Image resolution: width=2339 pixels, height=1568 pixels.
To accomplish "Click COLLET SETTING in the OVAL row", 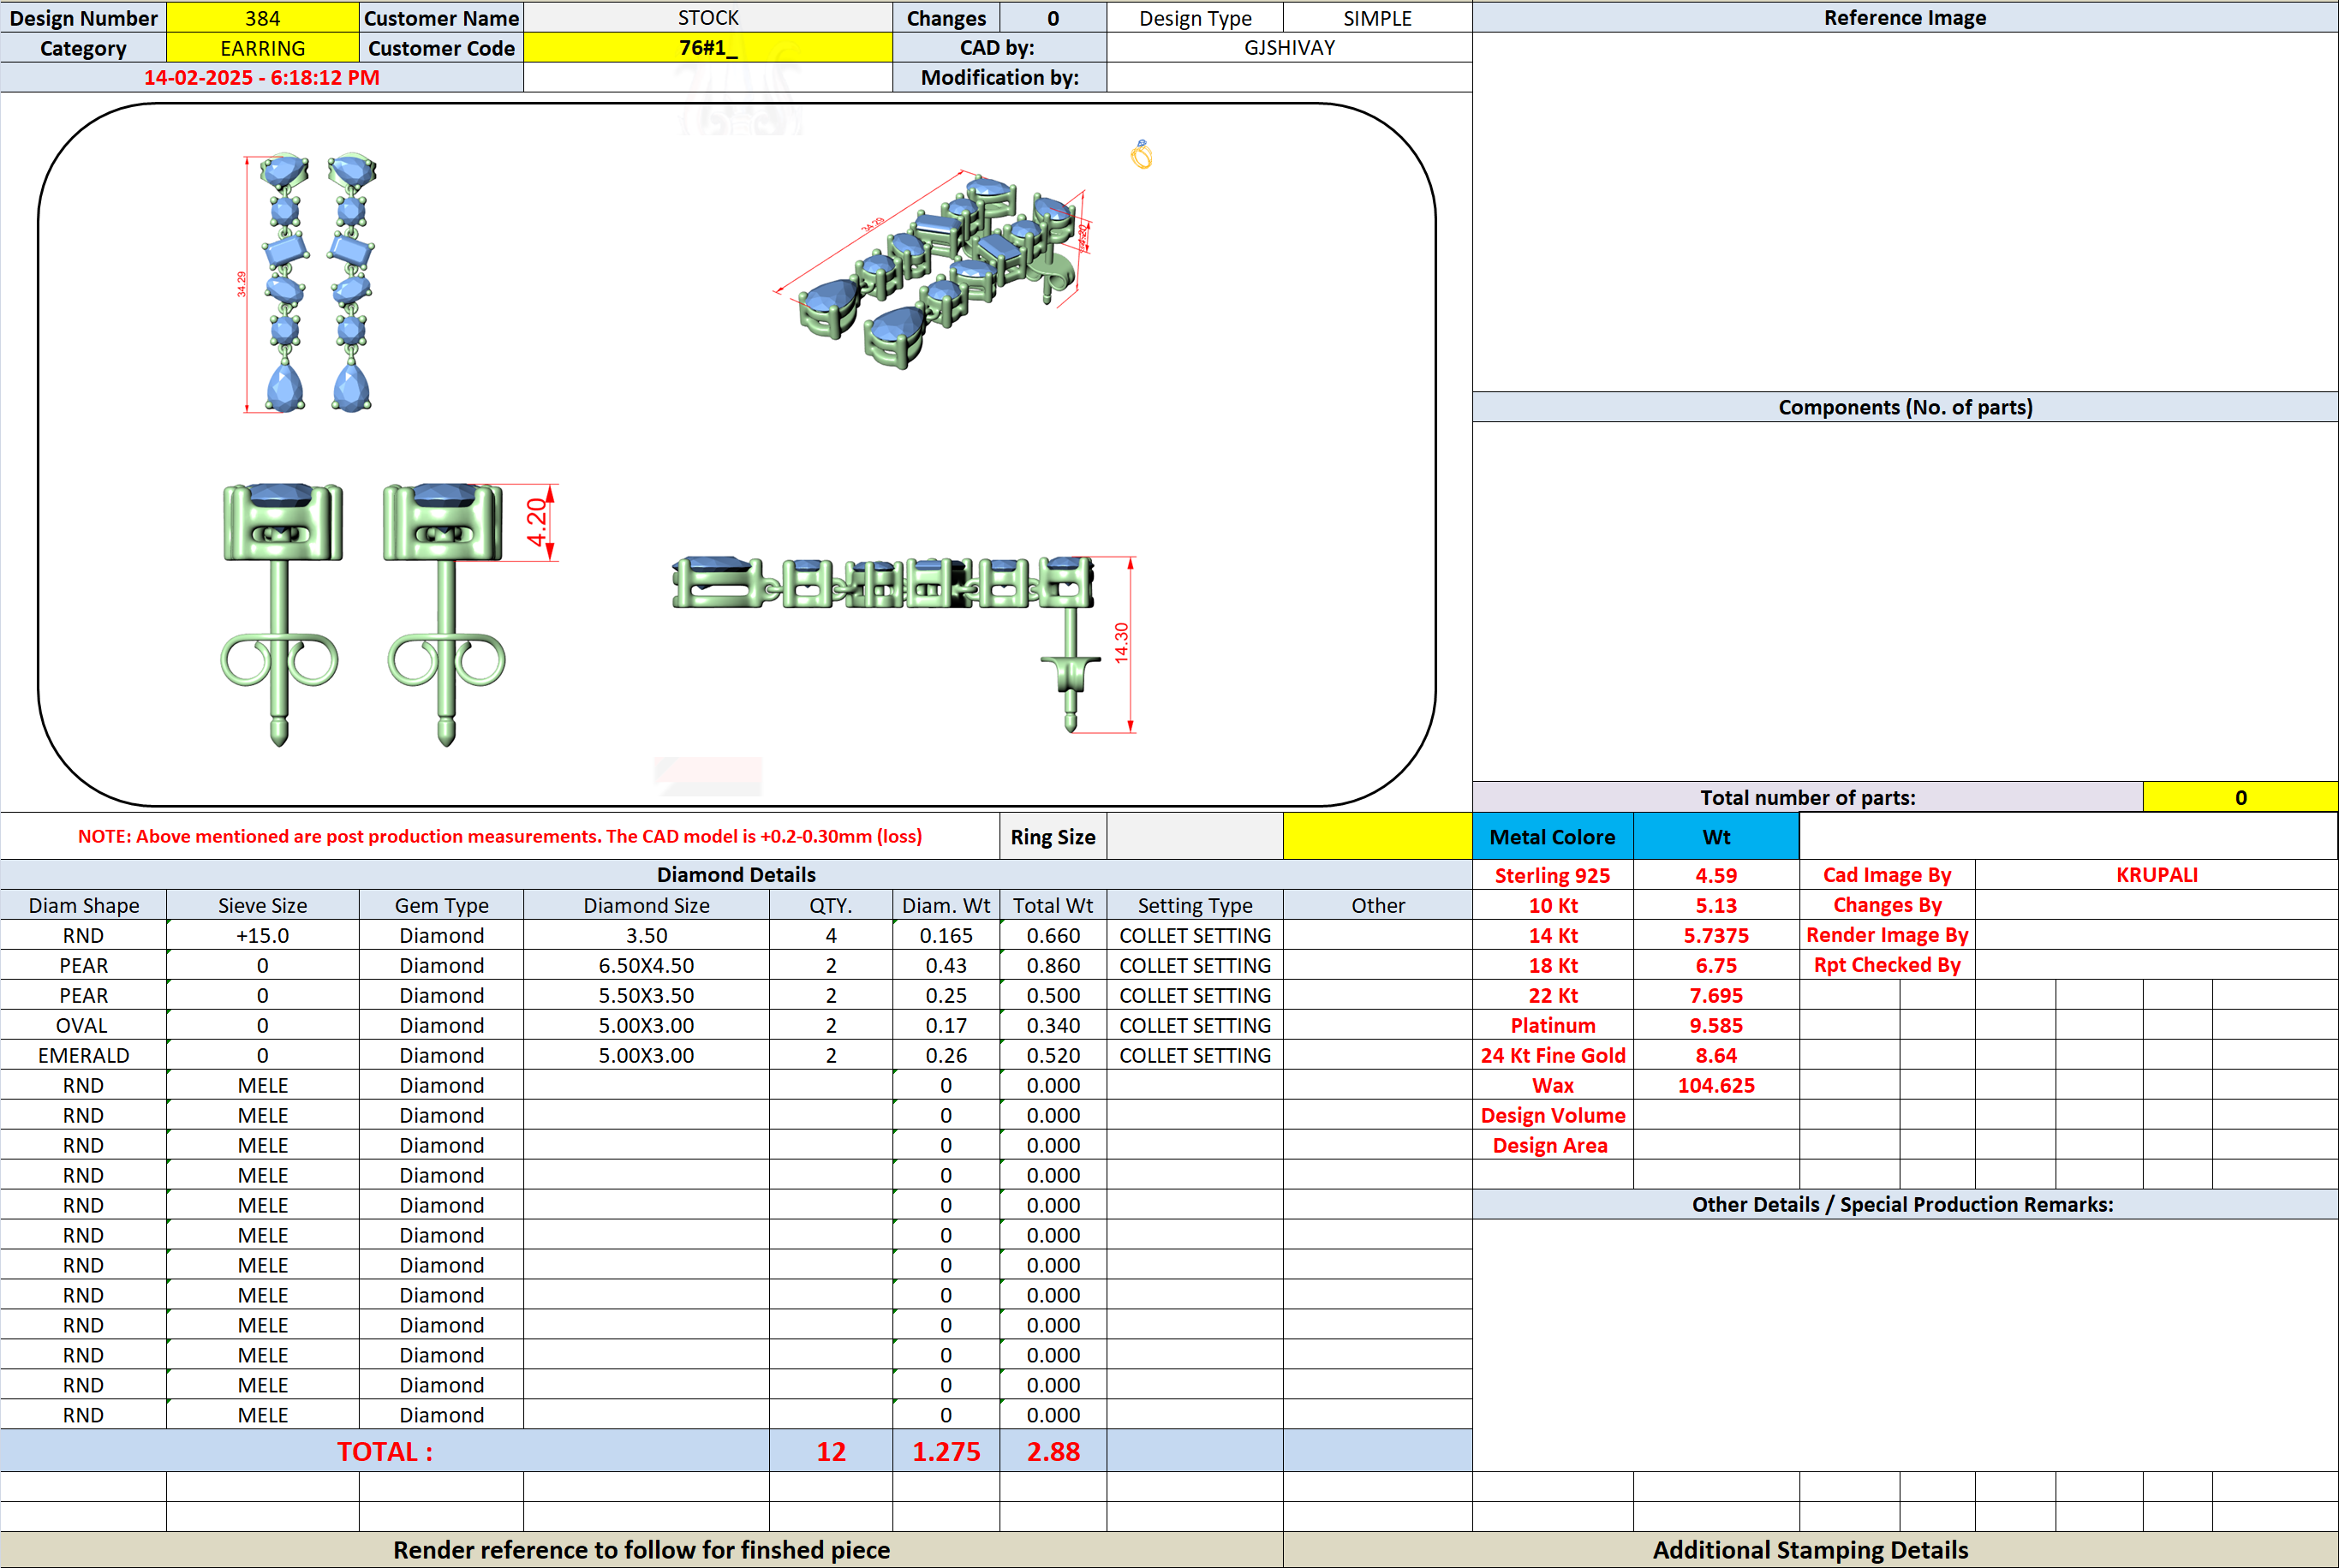I will point(1195,1025).
